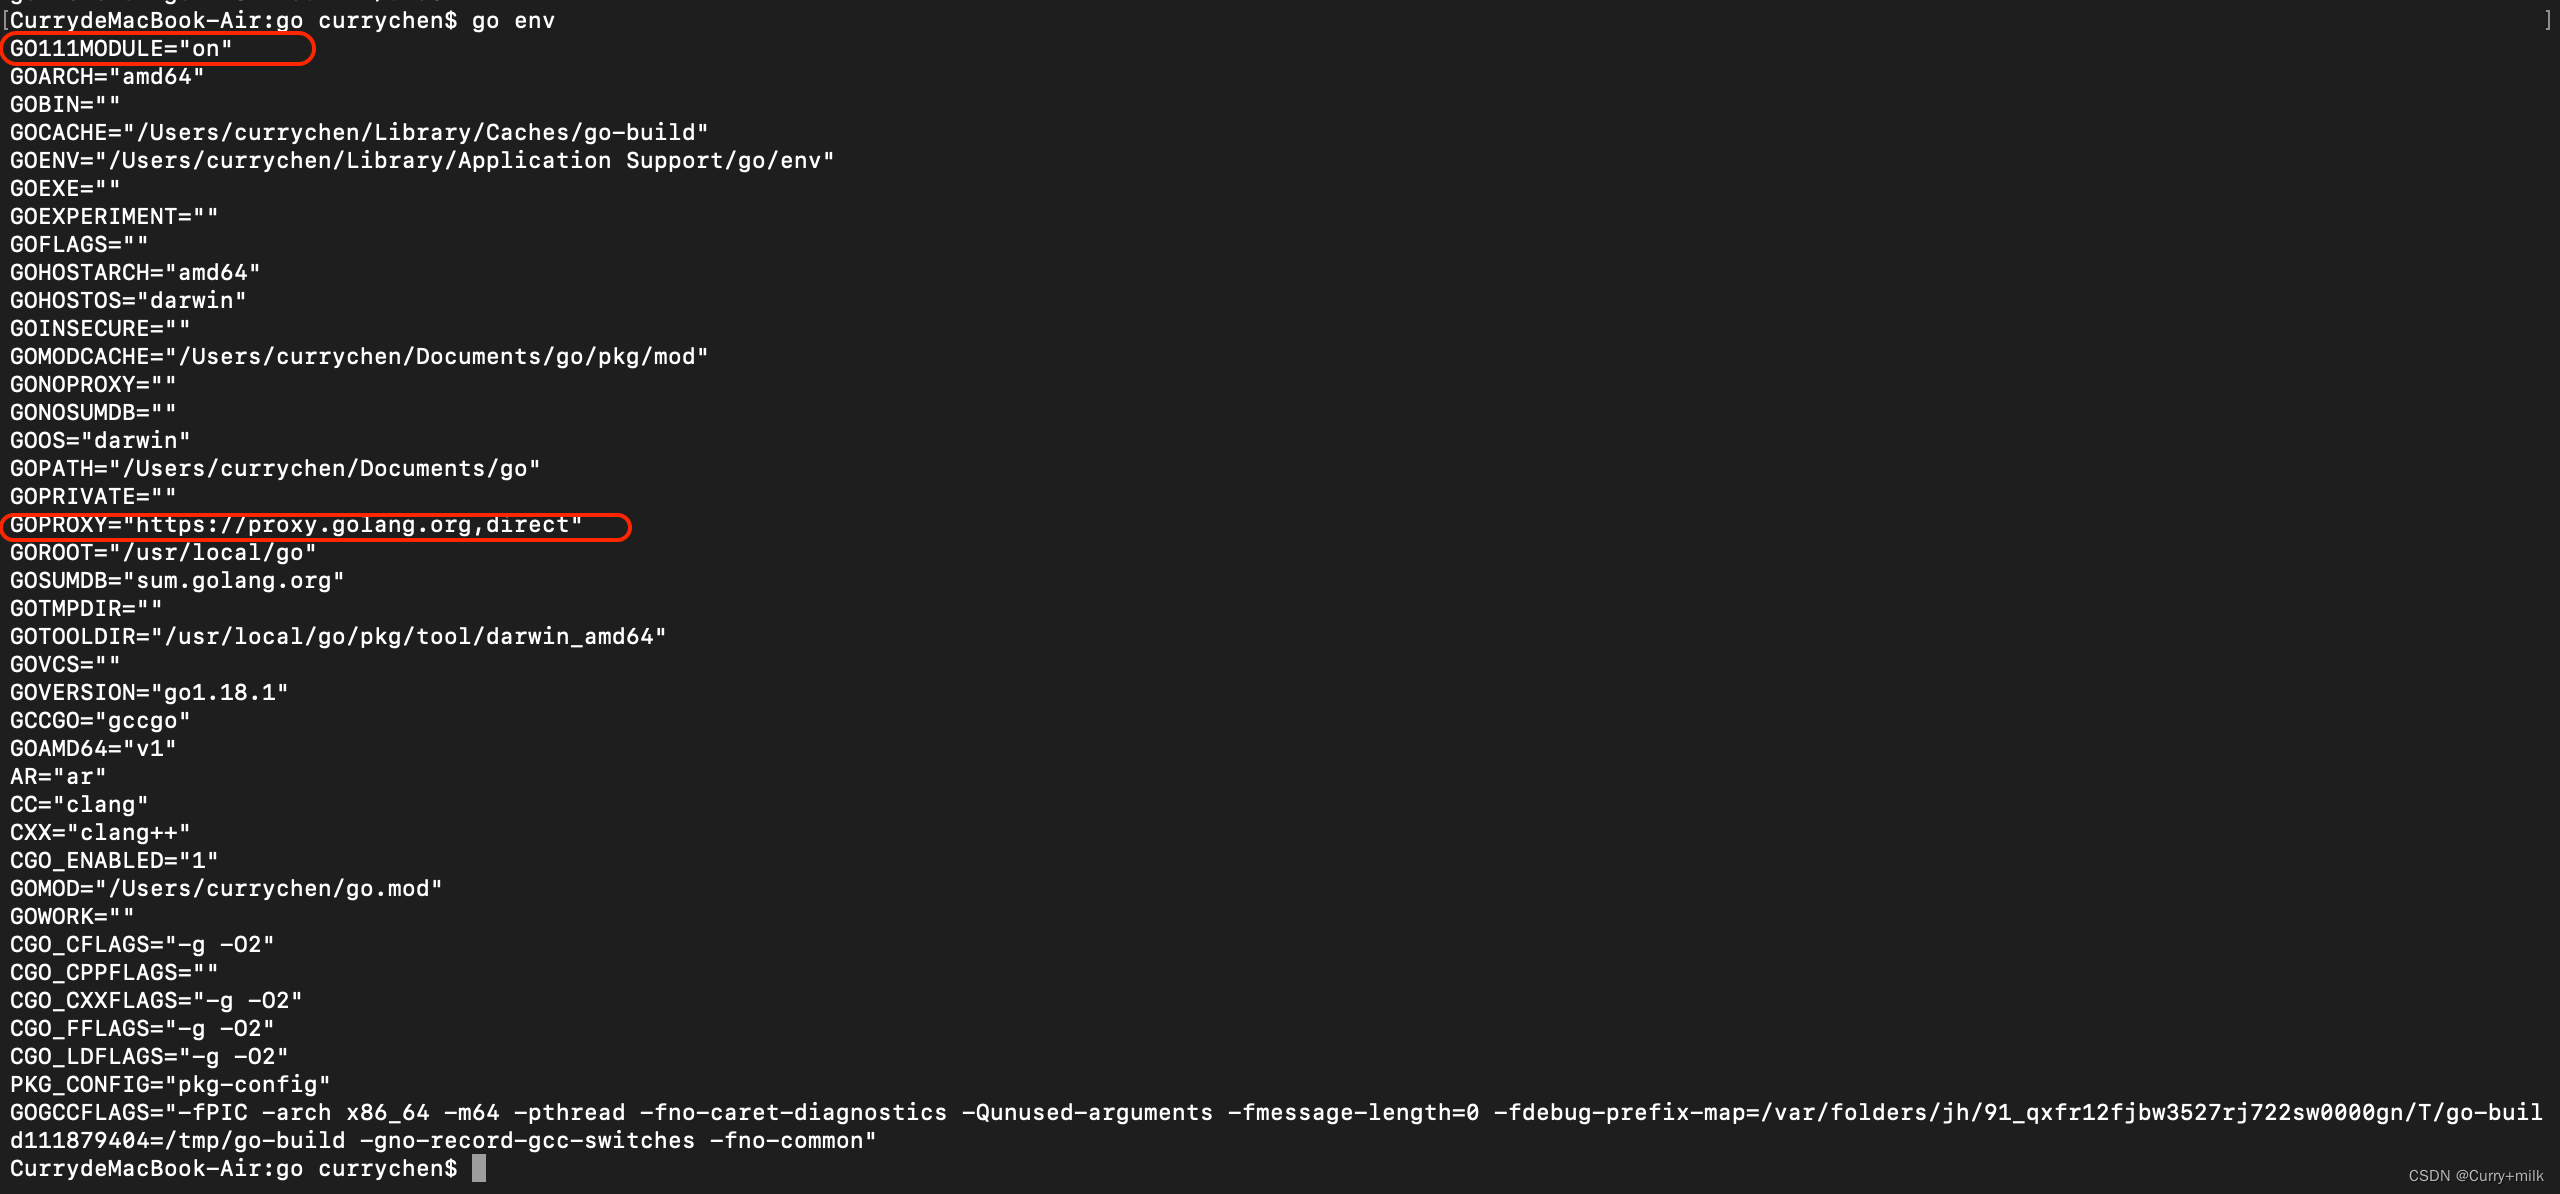Screen dimensions: 2560x1194
Task: Click the CGO_ENABLED="1" line
Action: pyautogui.click(x=114, y=861)
